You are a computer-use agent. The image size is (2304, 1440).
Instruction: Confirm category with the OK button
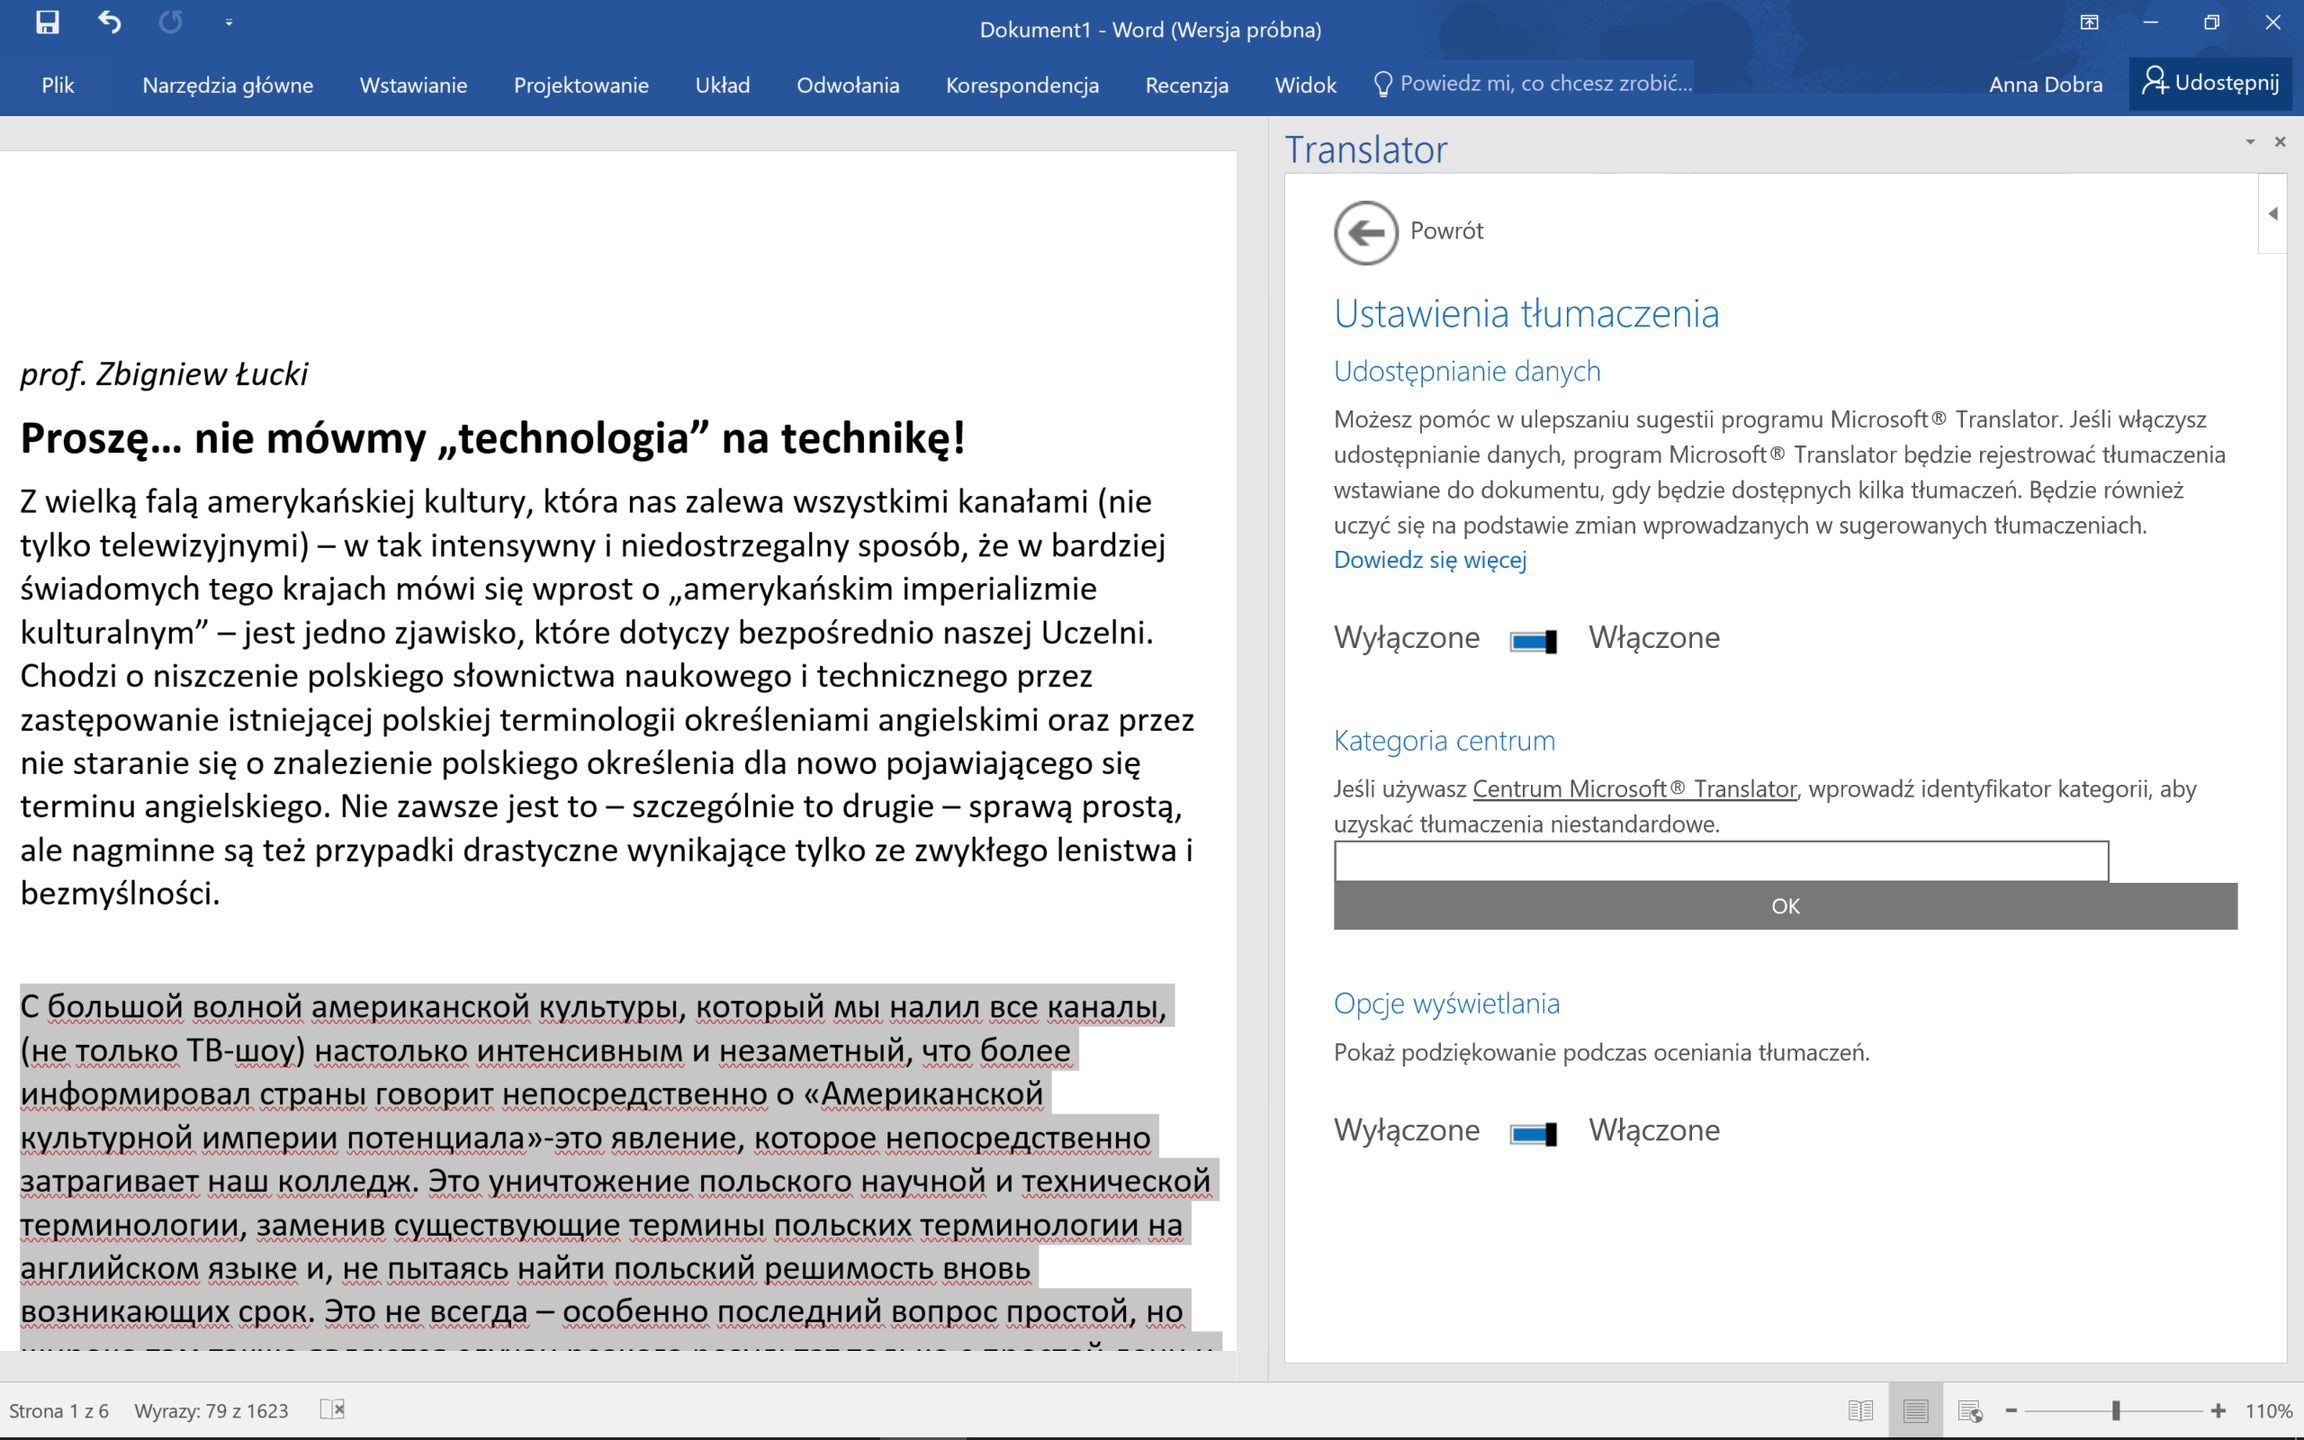(1785, 906)
